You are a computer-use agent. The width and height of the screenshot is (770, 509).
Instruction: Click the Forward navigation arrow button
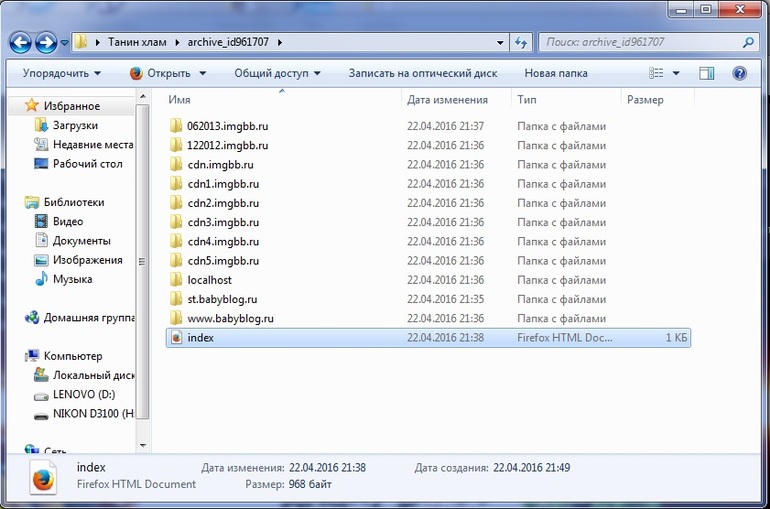point(46,43)
